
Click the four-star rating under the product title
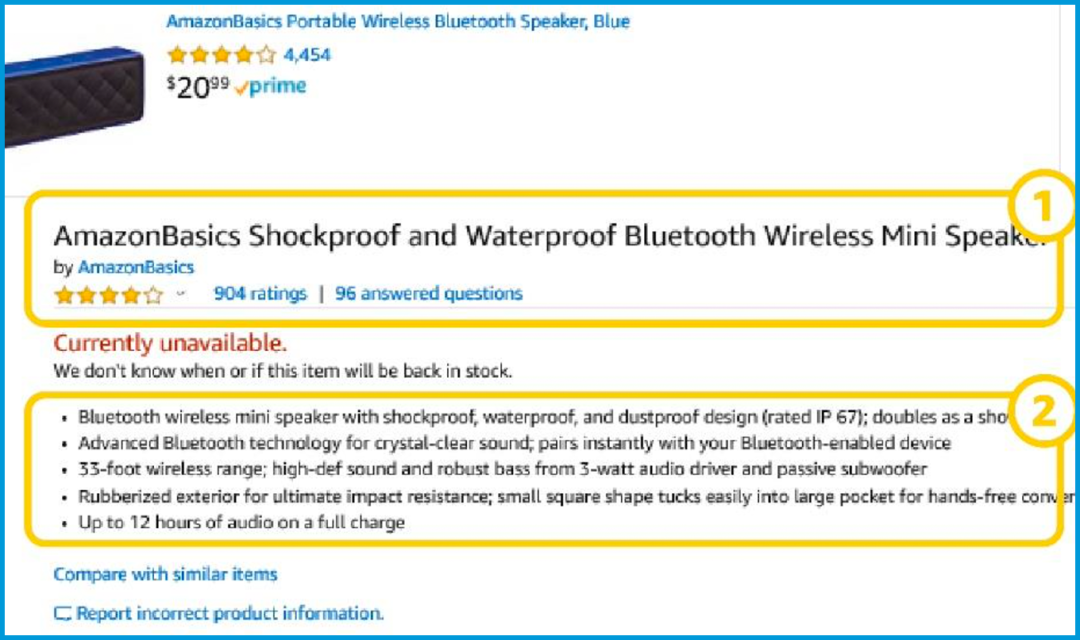point(109,296)
